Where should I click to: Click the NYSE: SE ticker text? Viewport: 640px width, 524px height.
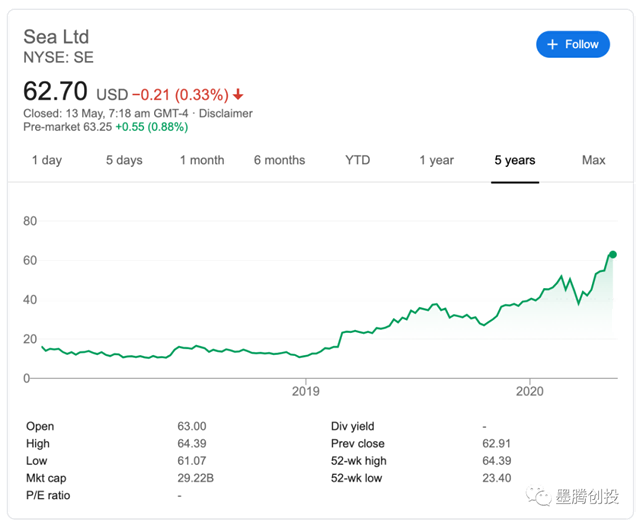(x=58, y=58)
